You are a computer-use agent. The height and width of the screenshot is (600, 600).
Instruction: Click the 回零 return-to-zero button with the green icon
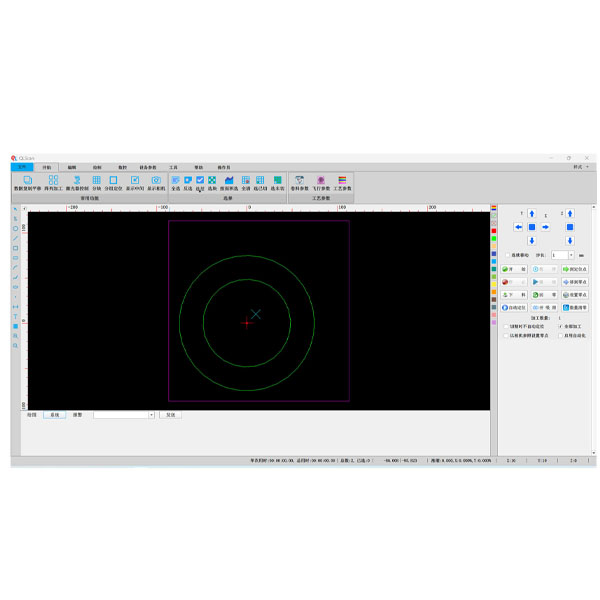point(544,295)
